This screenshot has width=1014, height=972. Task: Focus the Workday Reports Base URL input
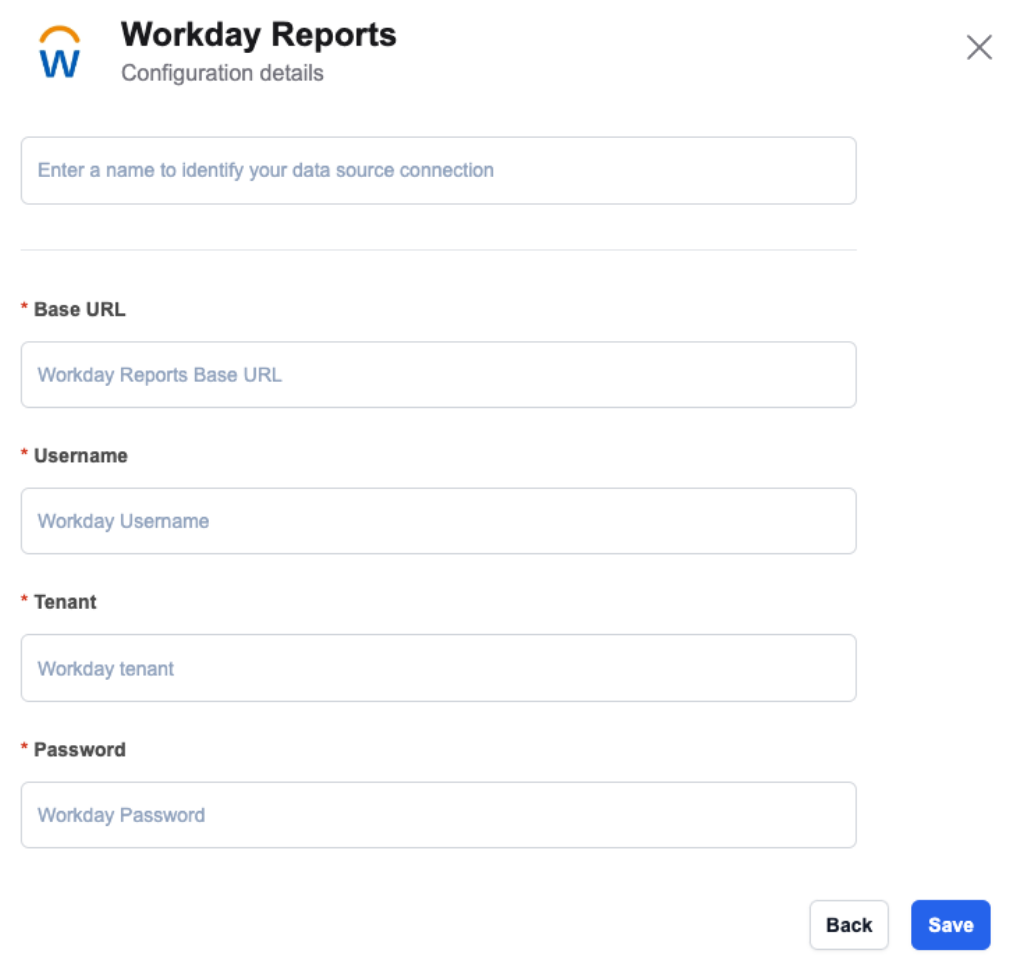(x=438, y=375)
